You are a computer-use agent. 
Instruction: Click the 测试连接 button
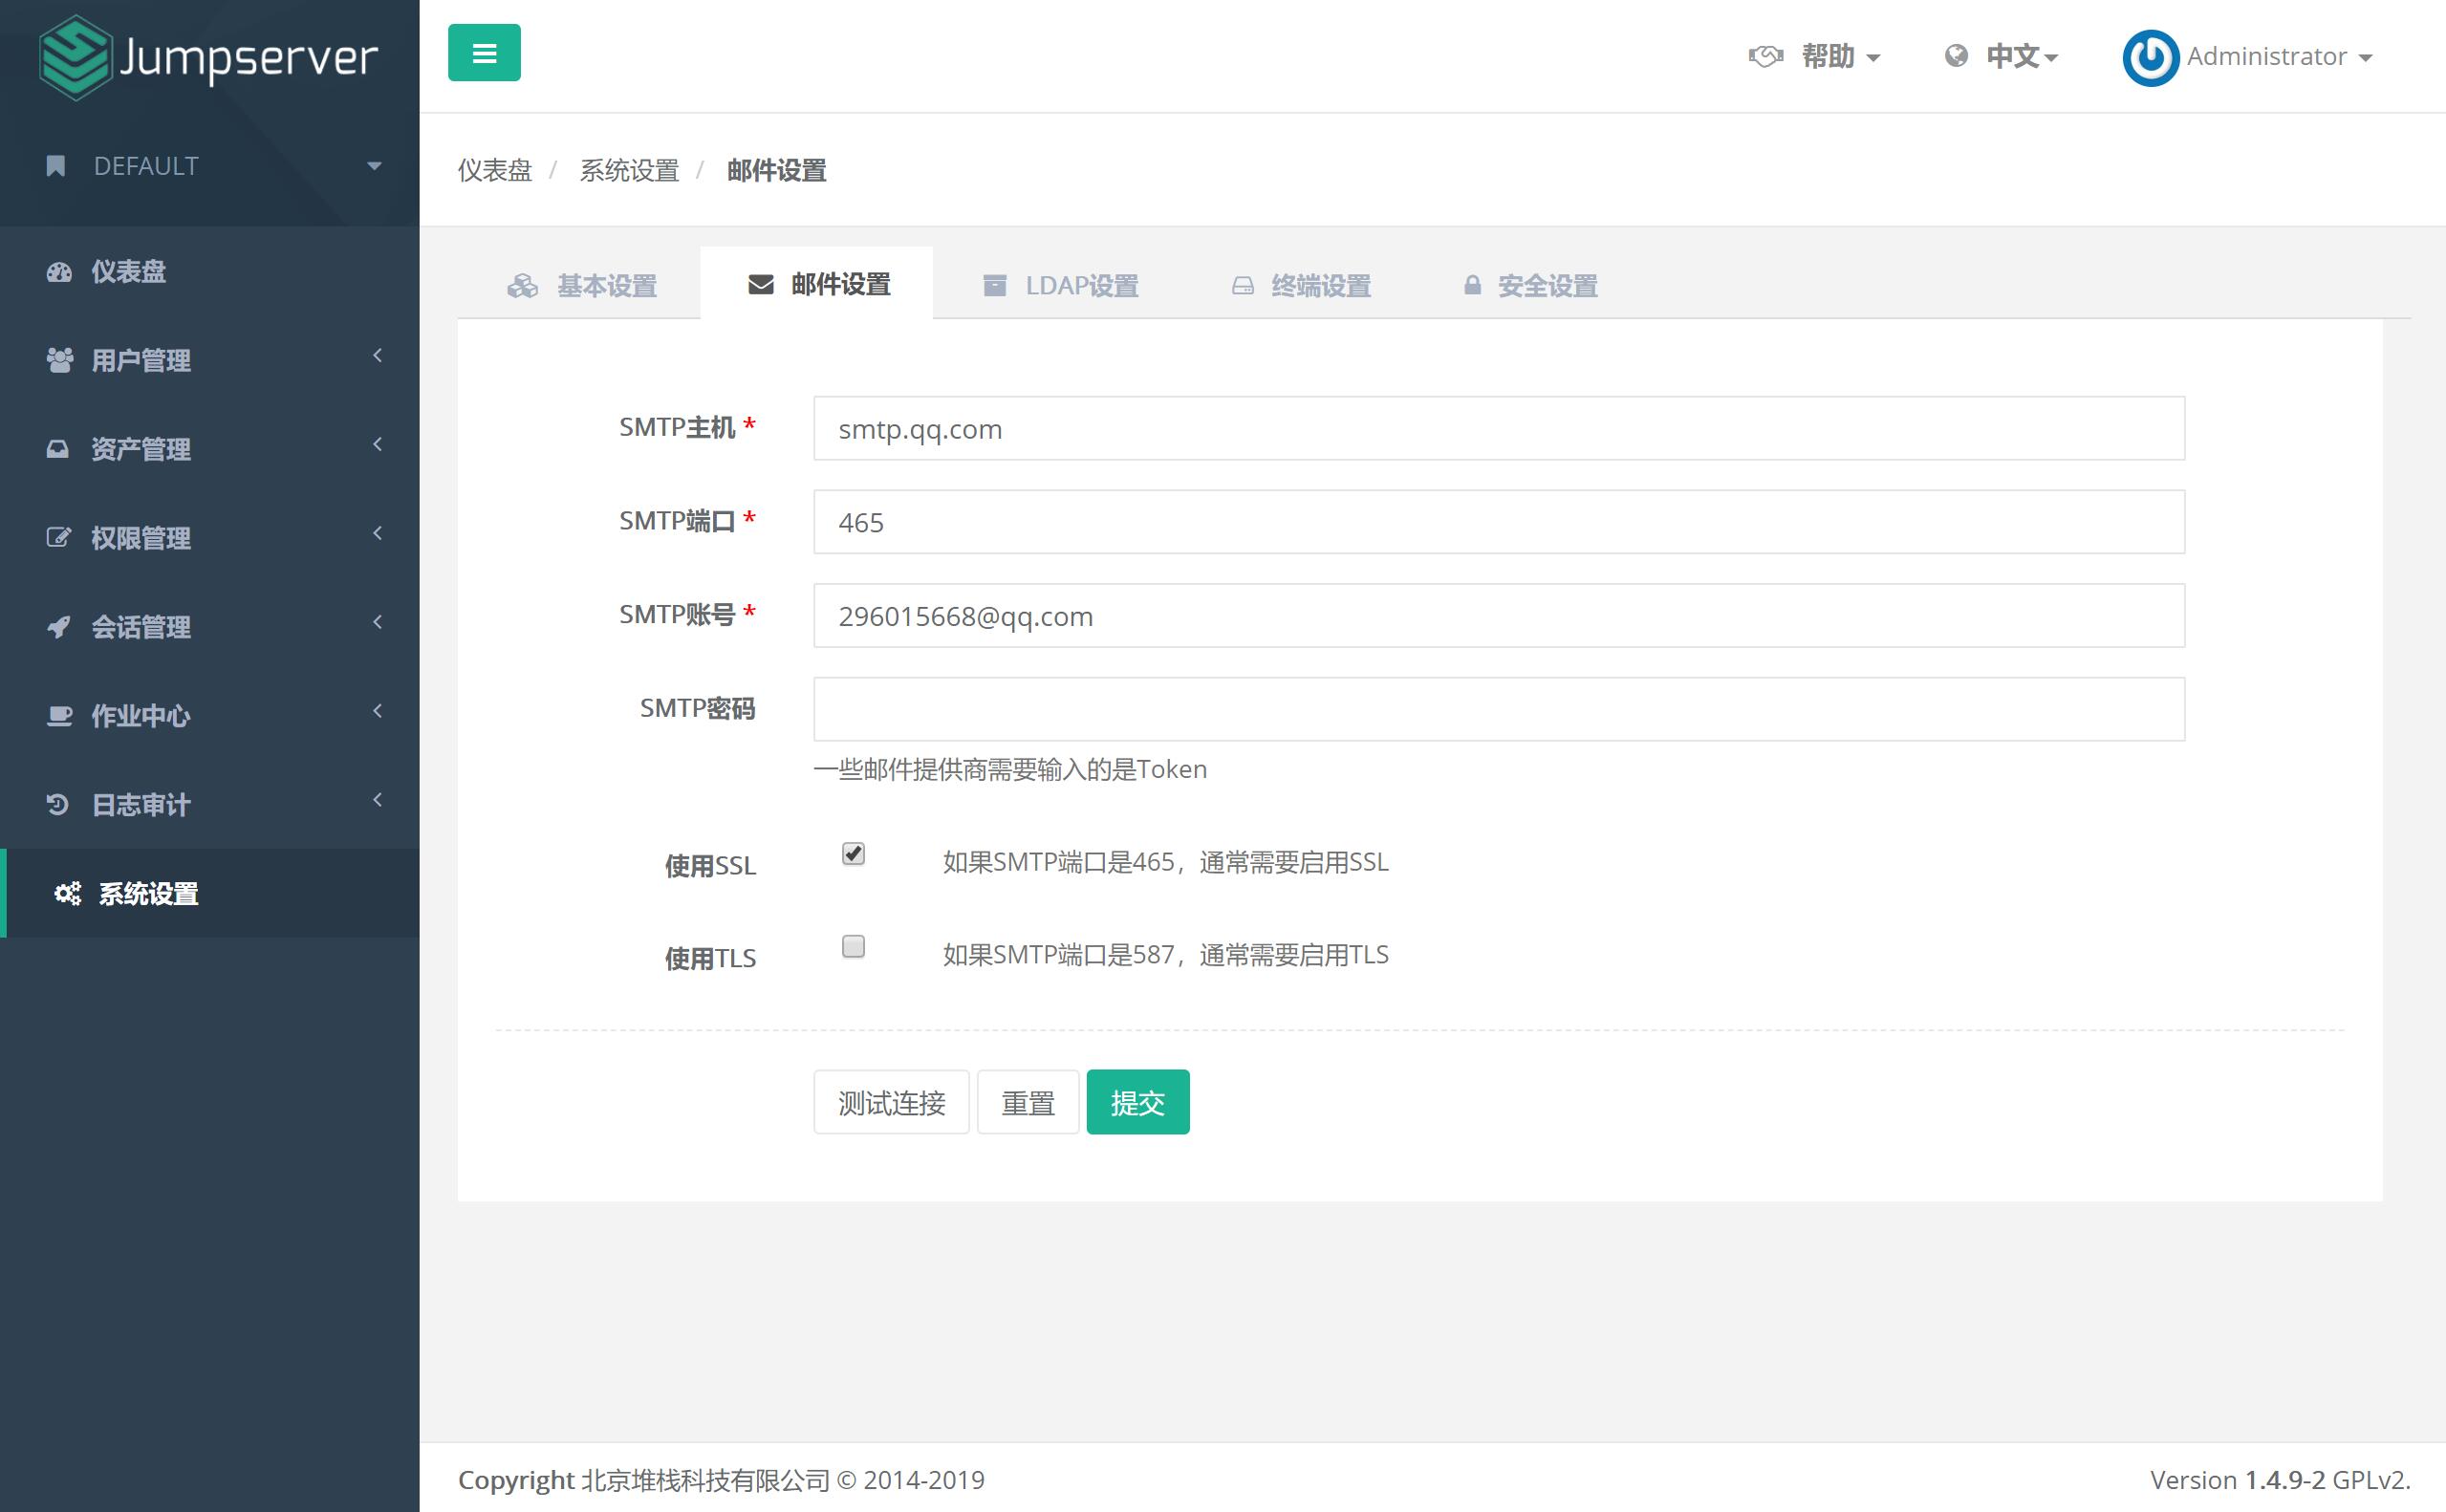(x=891, y=1102)
